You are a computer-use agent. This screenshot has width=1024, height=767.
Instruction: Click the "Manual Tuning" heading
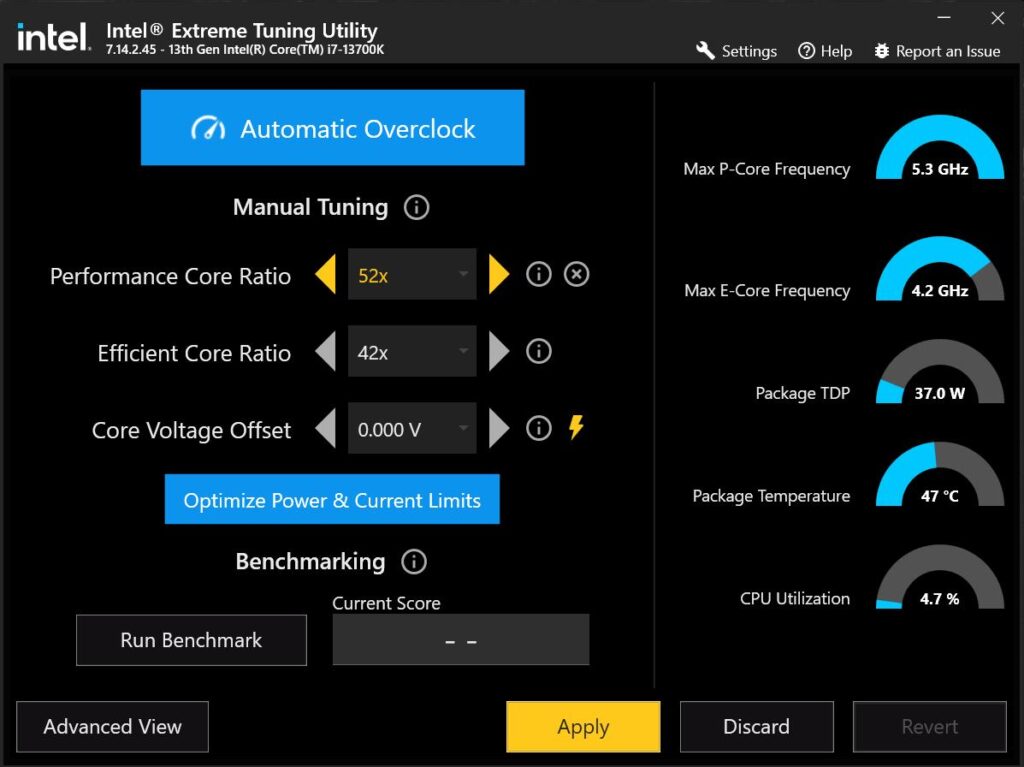pos(310,208)
